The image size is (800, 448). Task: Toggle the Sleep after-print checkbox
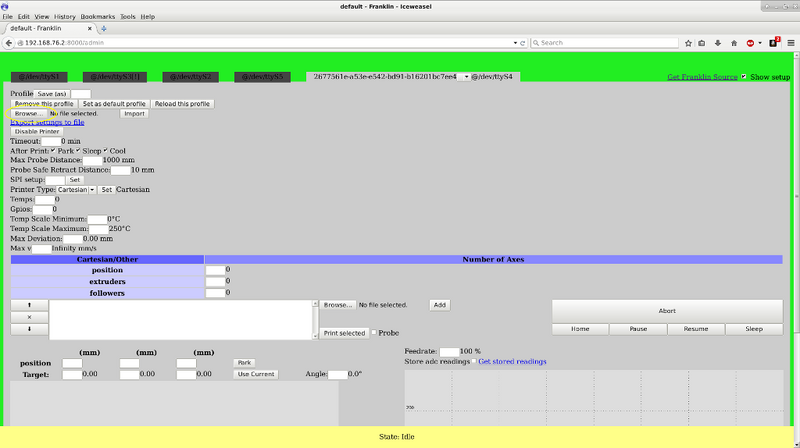tap(78, 151)
